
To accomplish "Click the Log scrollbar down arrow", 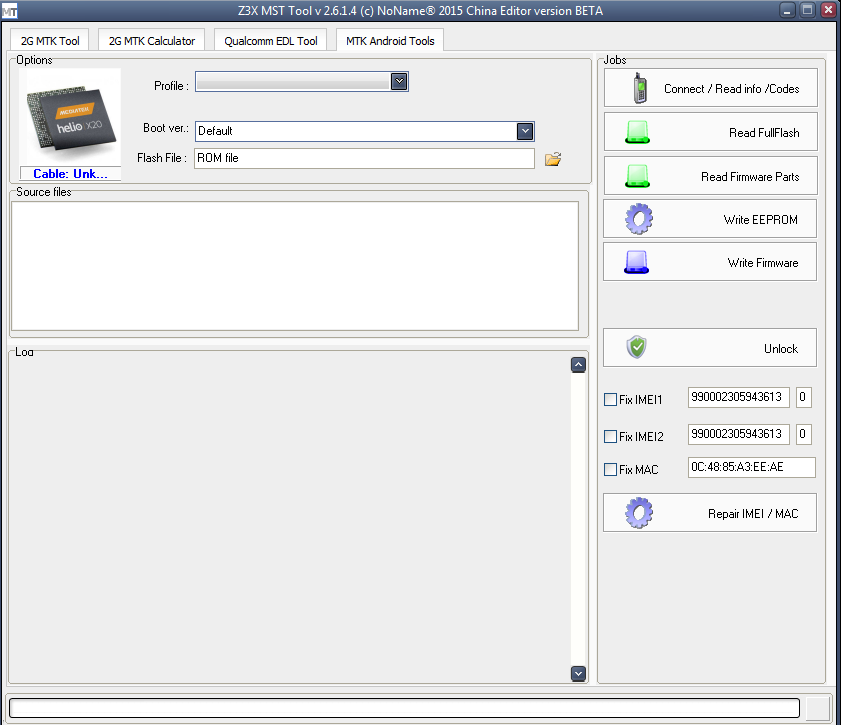I will (578, 673).
